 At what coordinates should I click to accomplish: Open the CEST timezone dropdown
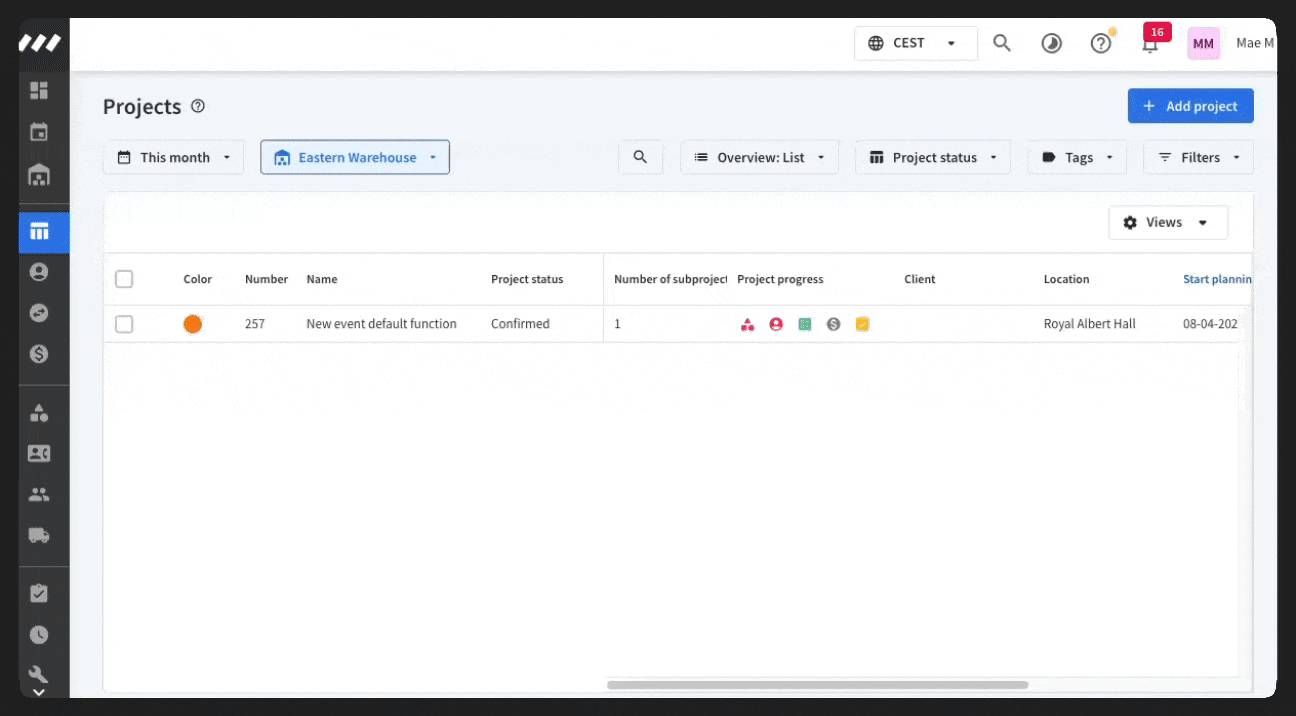tap(915, 43)
